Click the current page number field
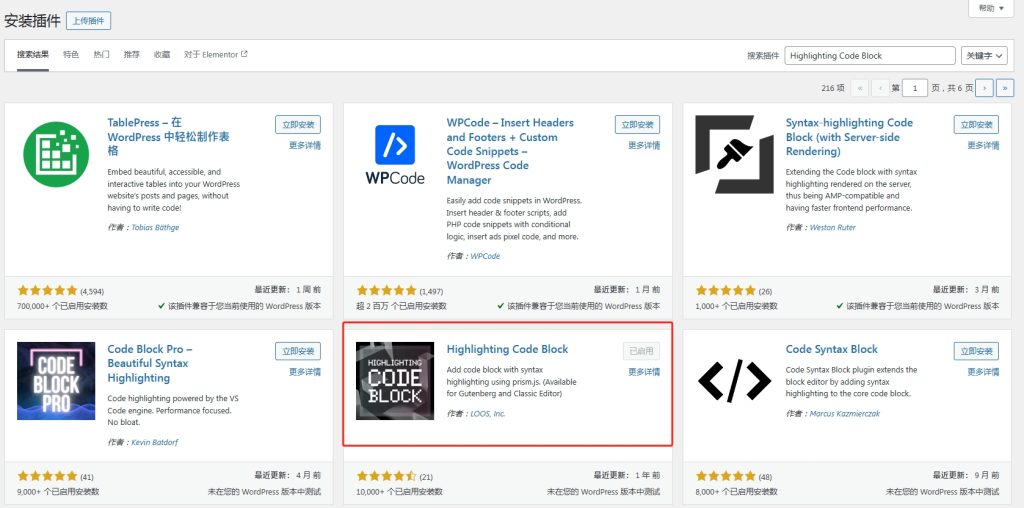The image size is (1024, 508). point(915,87)
